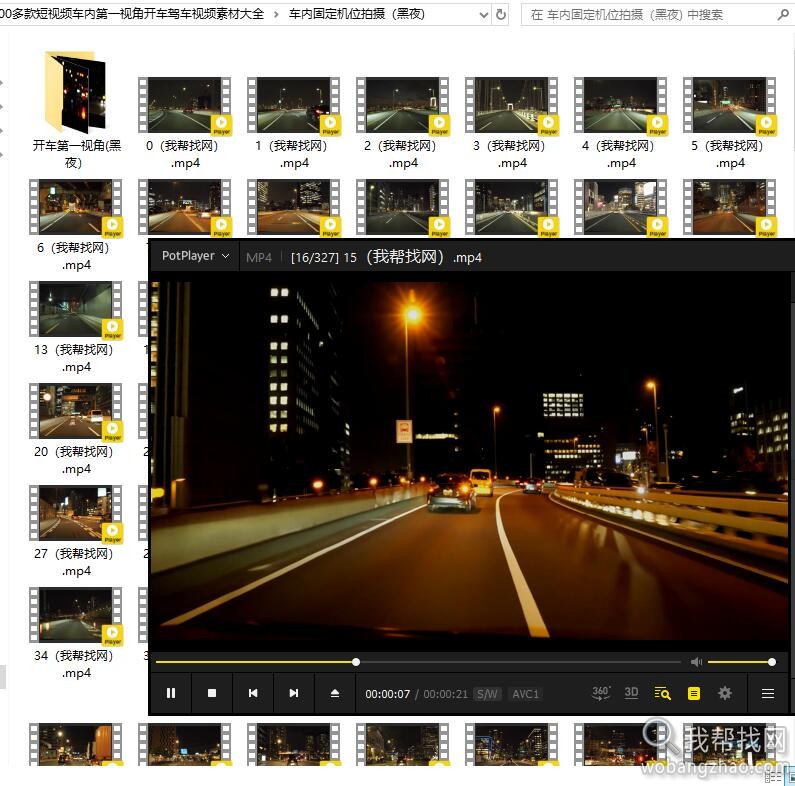Toggle the yellow playlist panel icon
This screenshot has height=786, width=795.
[694, 693]
